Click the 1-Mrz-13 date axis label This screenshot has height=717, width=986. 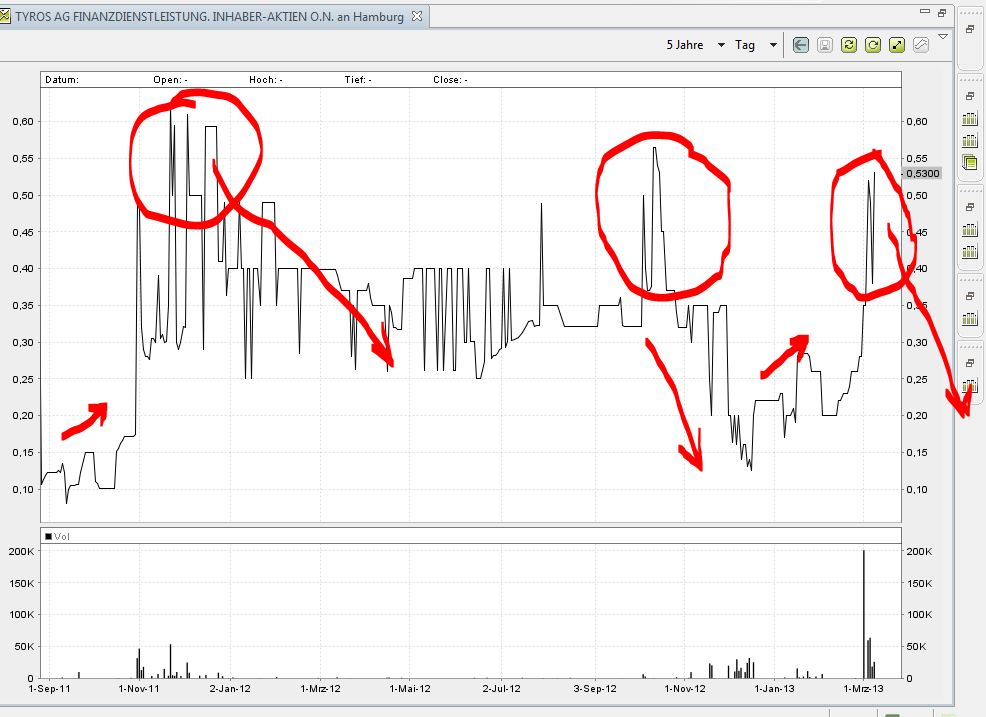point(863,689)
